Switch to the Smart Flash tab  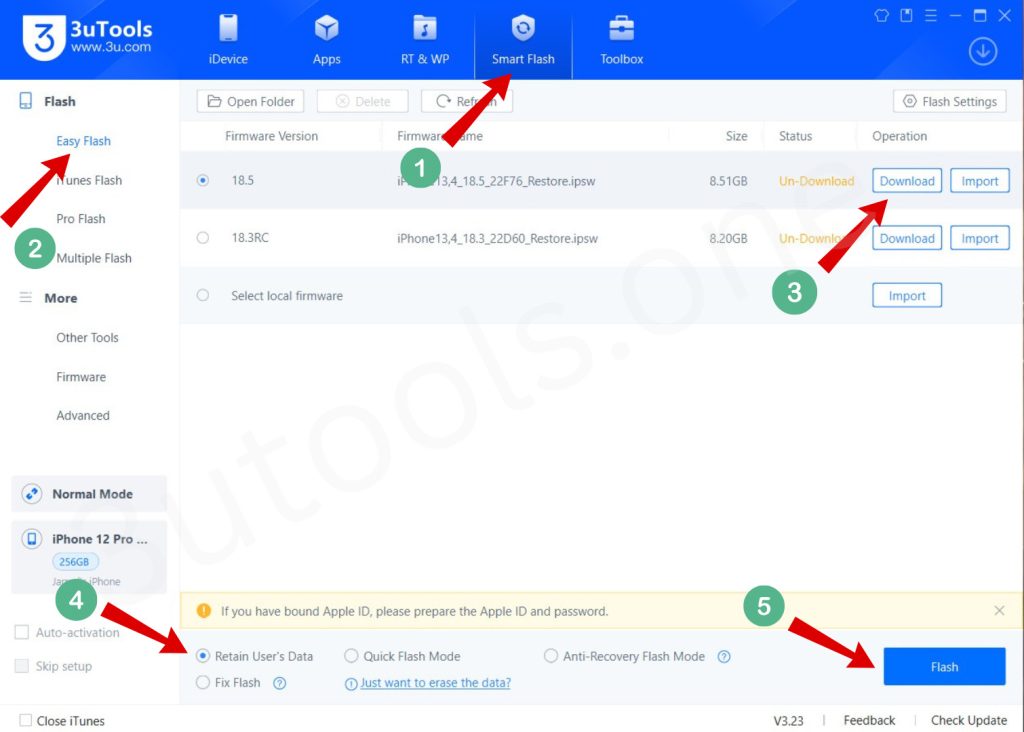523,40
